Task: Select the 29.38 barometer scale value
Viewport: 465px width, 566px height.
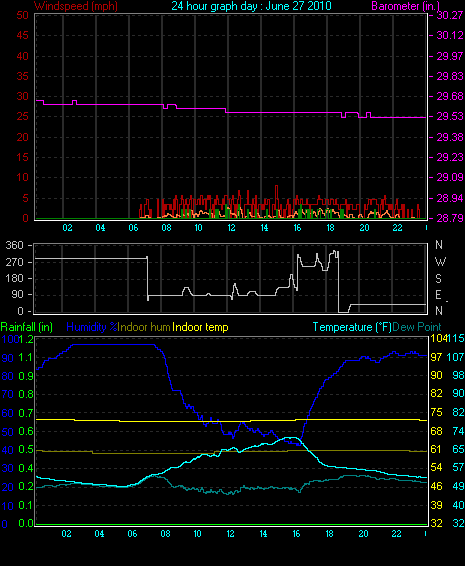Action: 450,137
